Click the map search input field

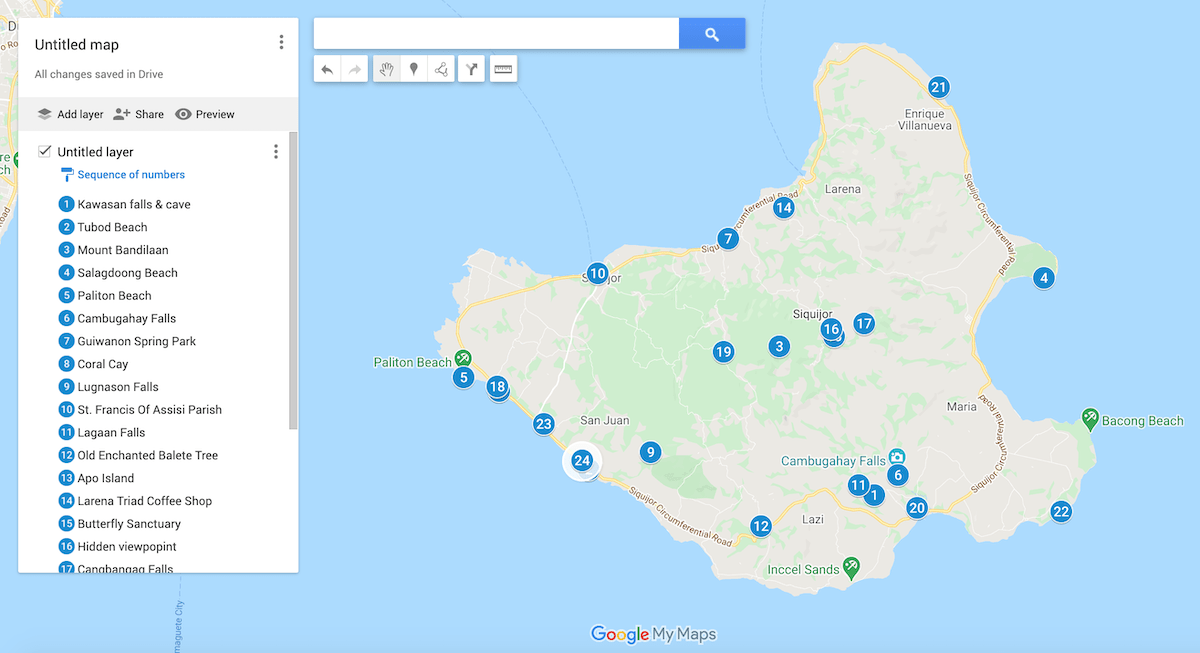496,34
